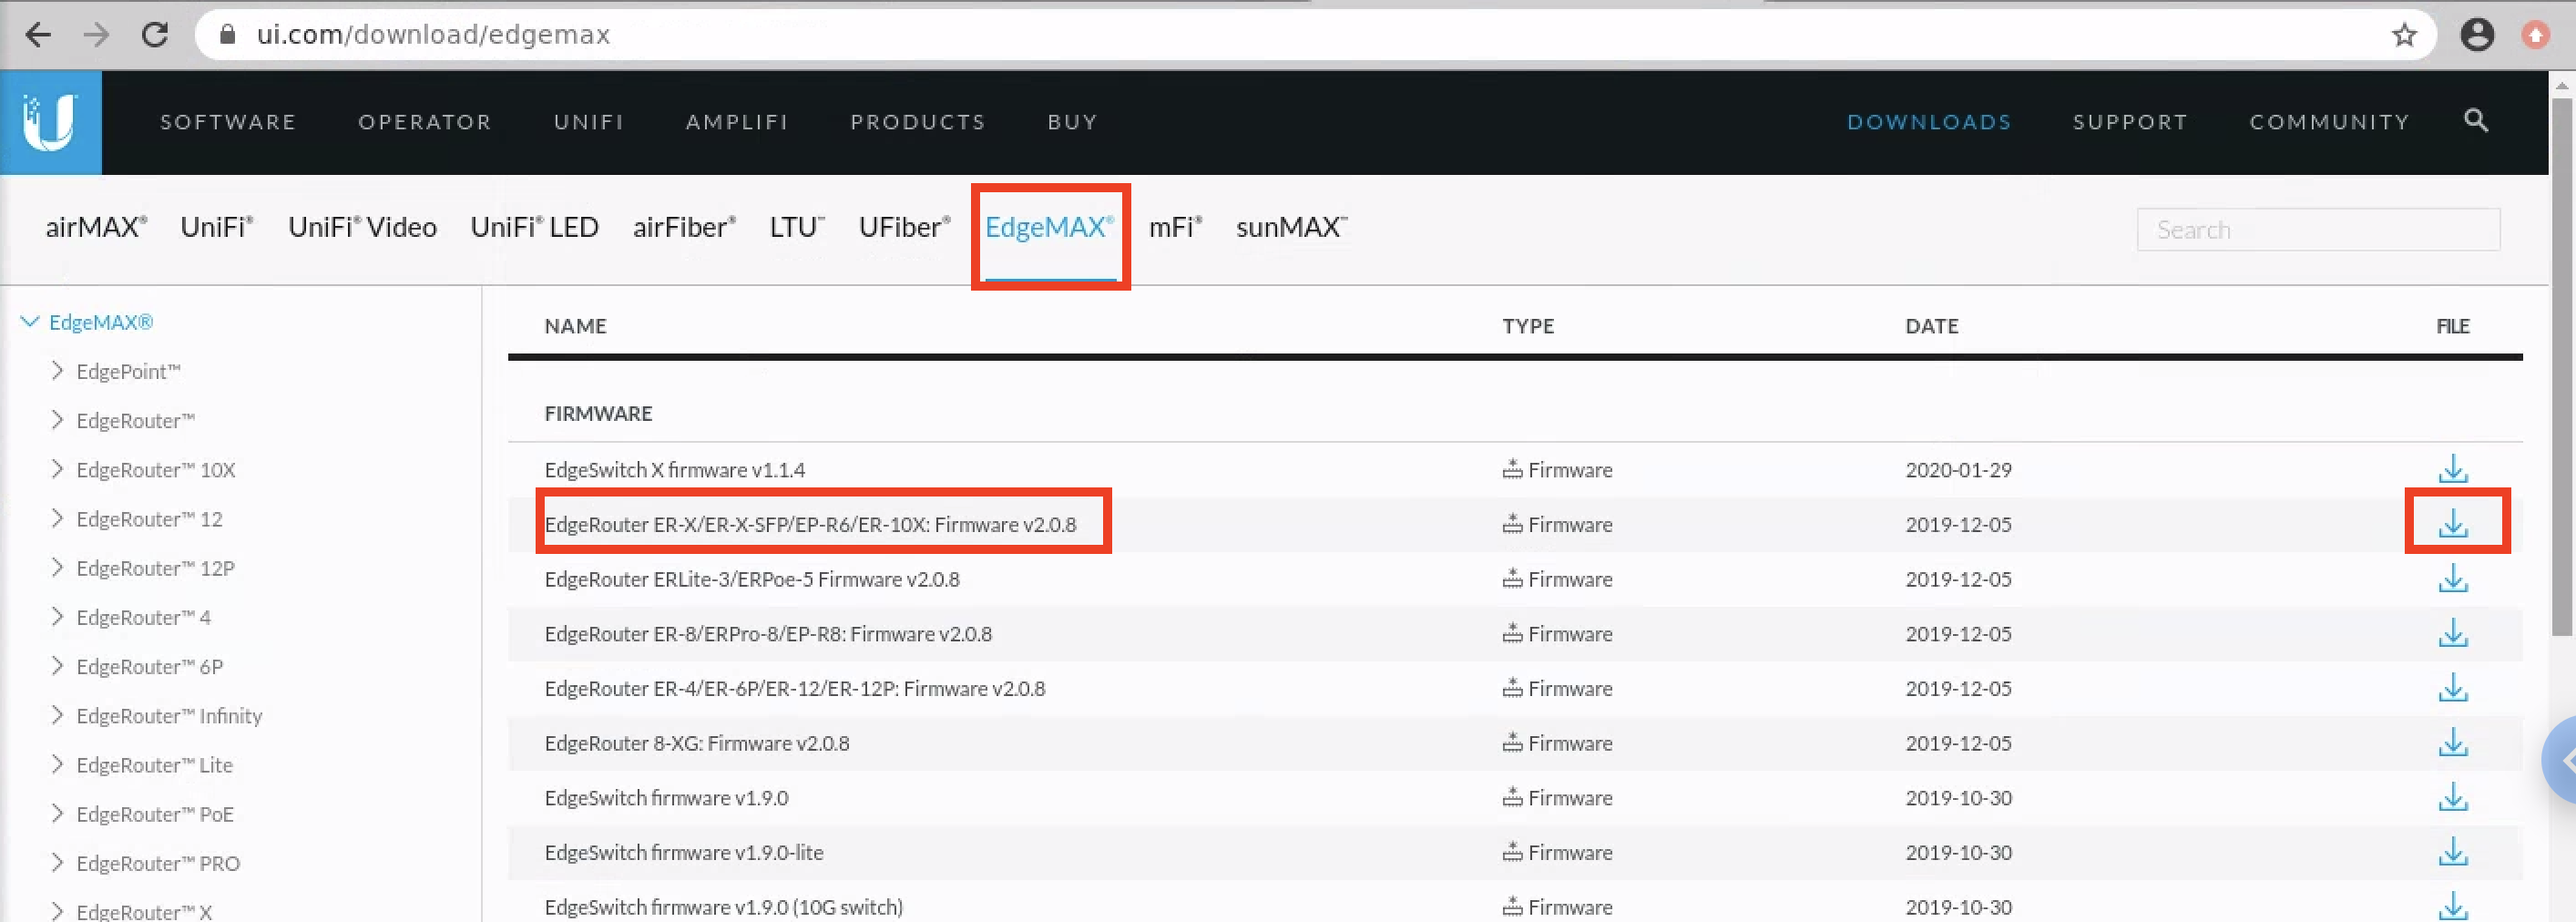Click the DATE column header
Image resolution: width=2576 pixels, height=922 pixels.
[x=1932, y=326]
